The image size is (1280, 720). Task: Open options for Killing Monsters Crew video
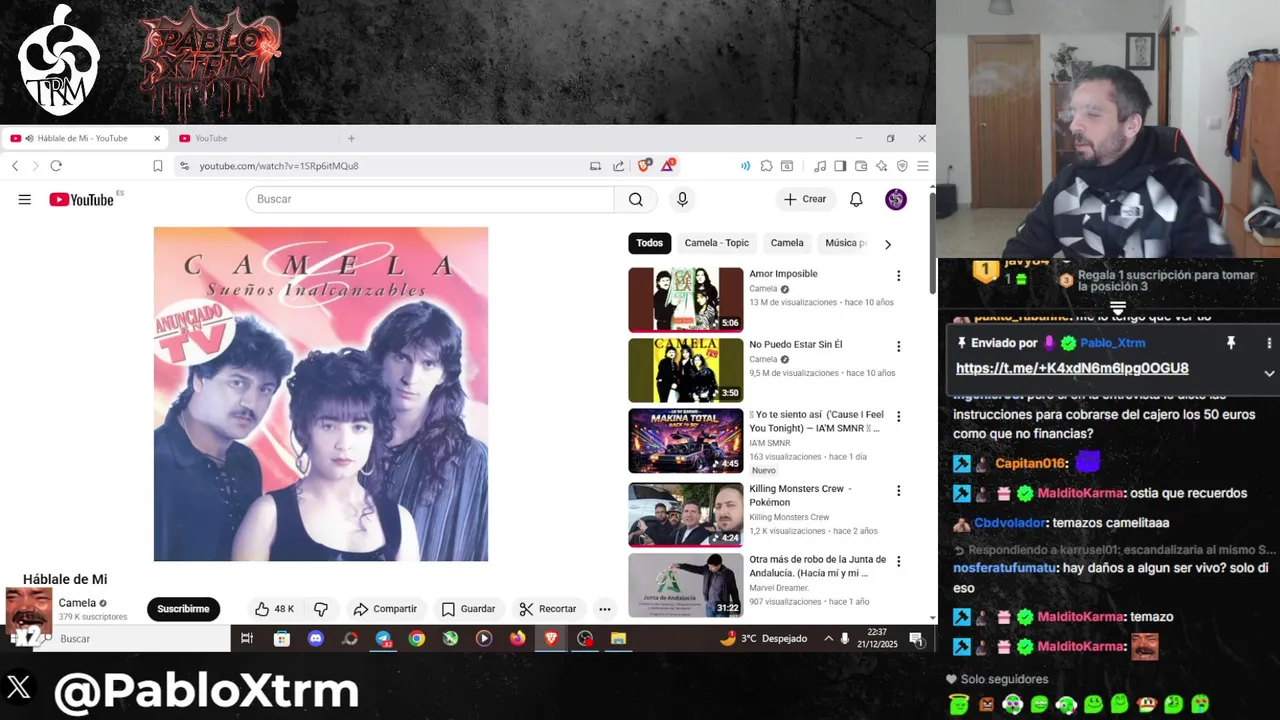[x=898, y=491]
